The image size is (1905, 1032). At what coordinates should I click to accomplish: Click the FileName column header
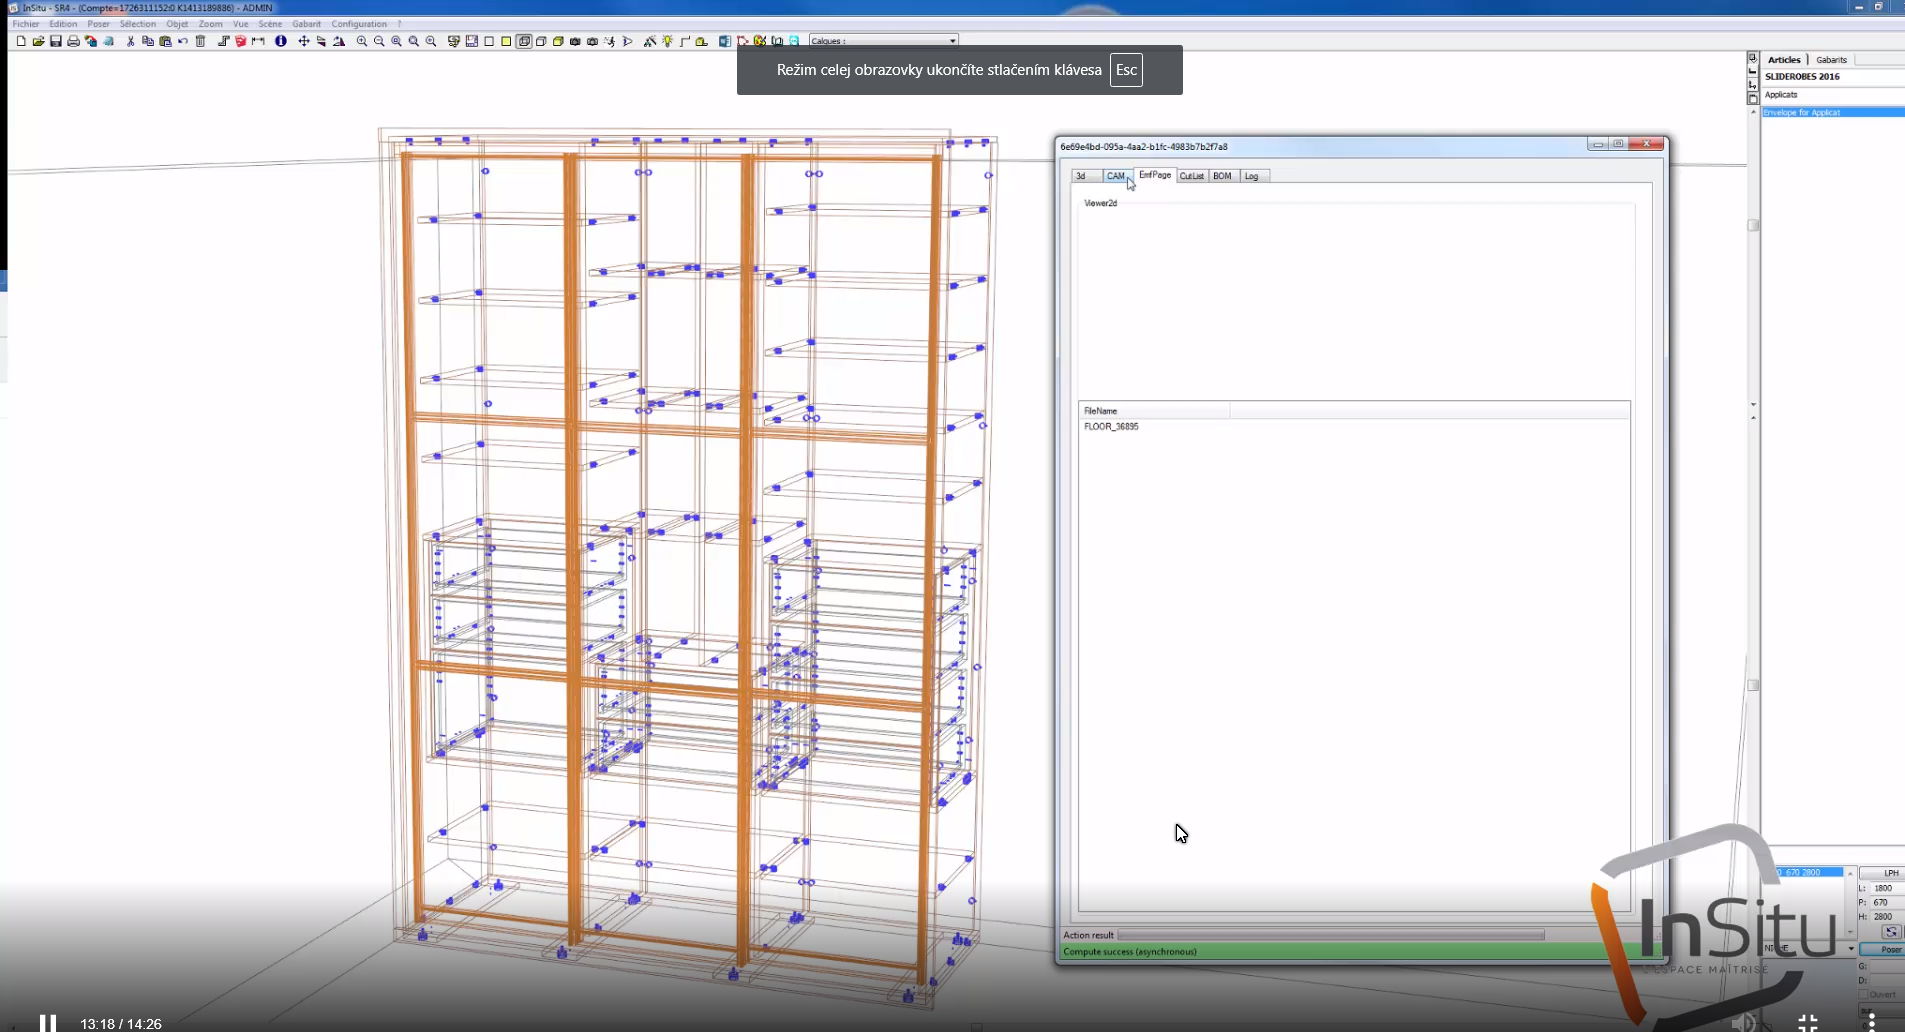pyautogui.click(x=1154, y=411)
